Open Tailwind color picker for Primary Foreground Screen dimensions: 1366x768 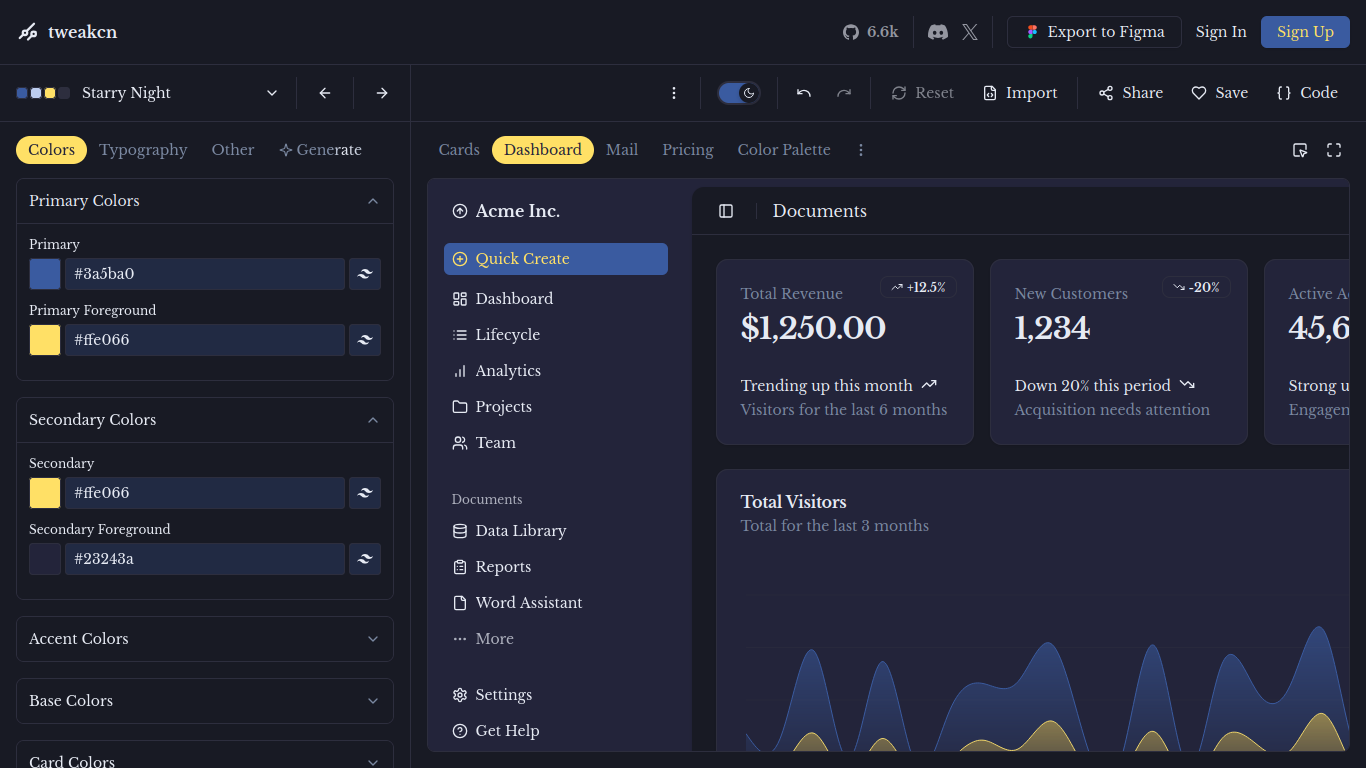click(365, 340)
